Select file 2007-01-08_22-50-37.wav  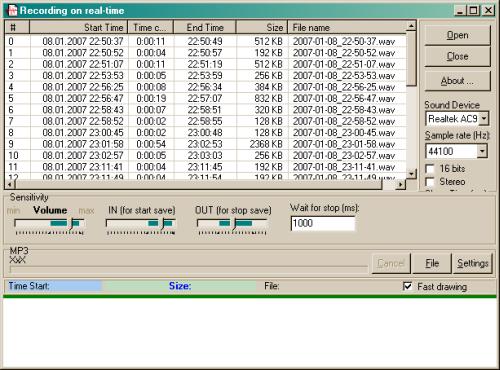click(x=344, y=41)
